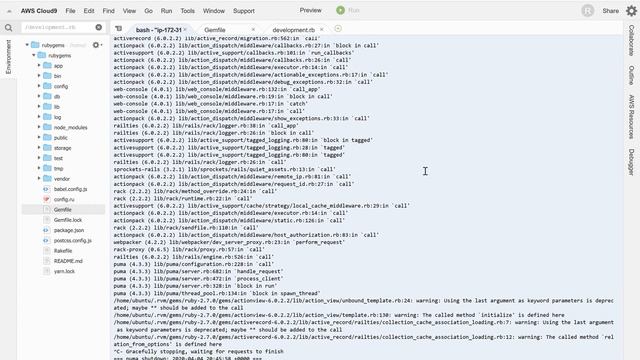Viewport: 640px width, 360px height.
Task: Collapse the top menu bar arrow
Action: click(x=9, y=11)
